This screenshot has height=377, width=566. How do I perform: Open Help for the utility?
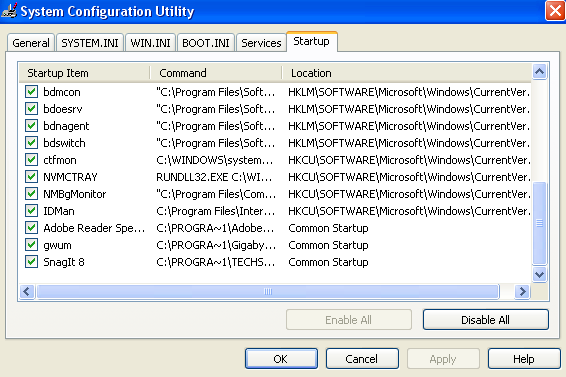[x=524, y=359]
